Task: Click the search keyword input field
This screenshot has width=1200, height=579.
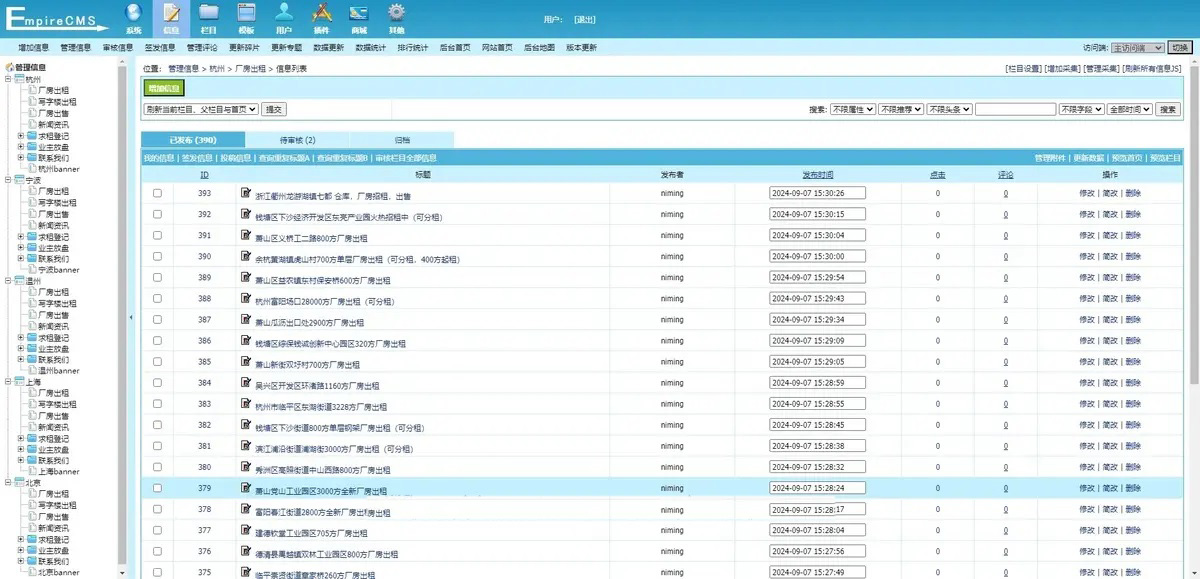Action: (1015, 109)
